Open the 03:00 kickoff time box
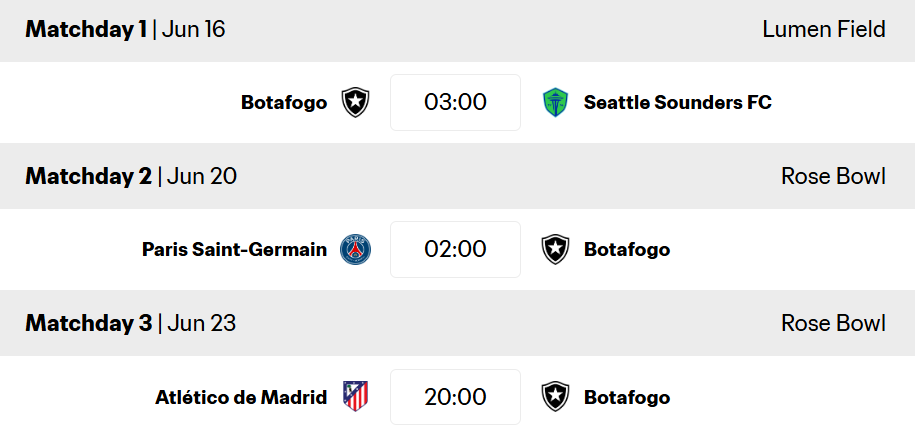 455,102
